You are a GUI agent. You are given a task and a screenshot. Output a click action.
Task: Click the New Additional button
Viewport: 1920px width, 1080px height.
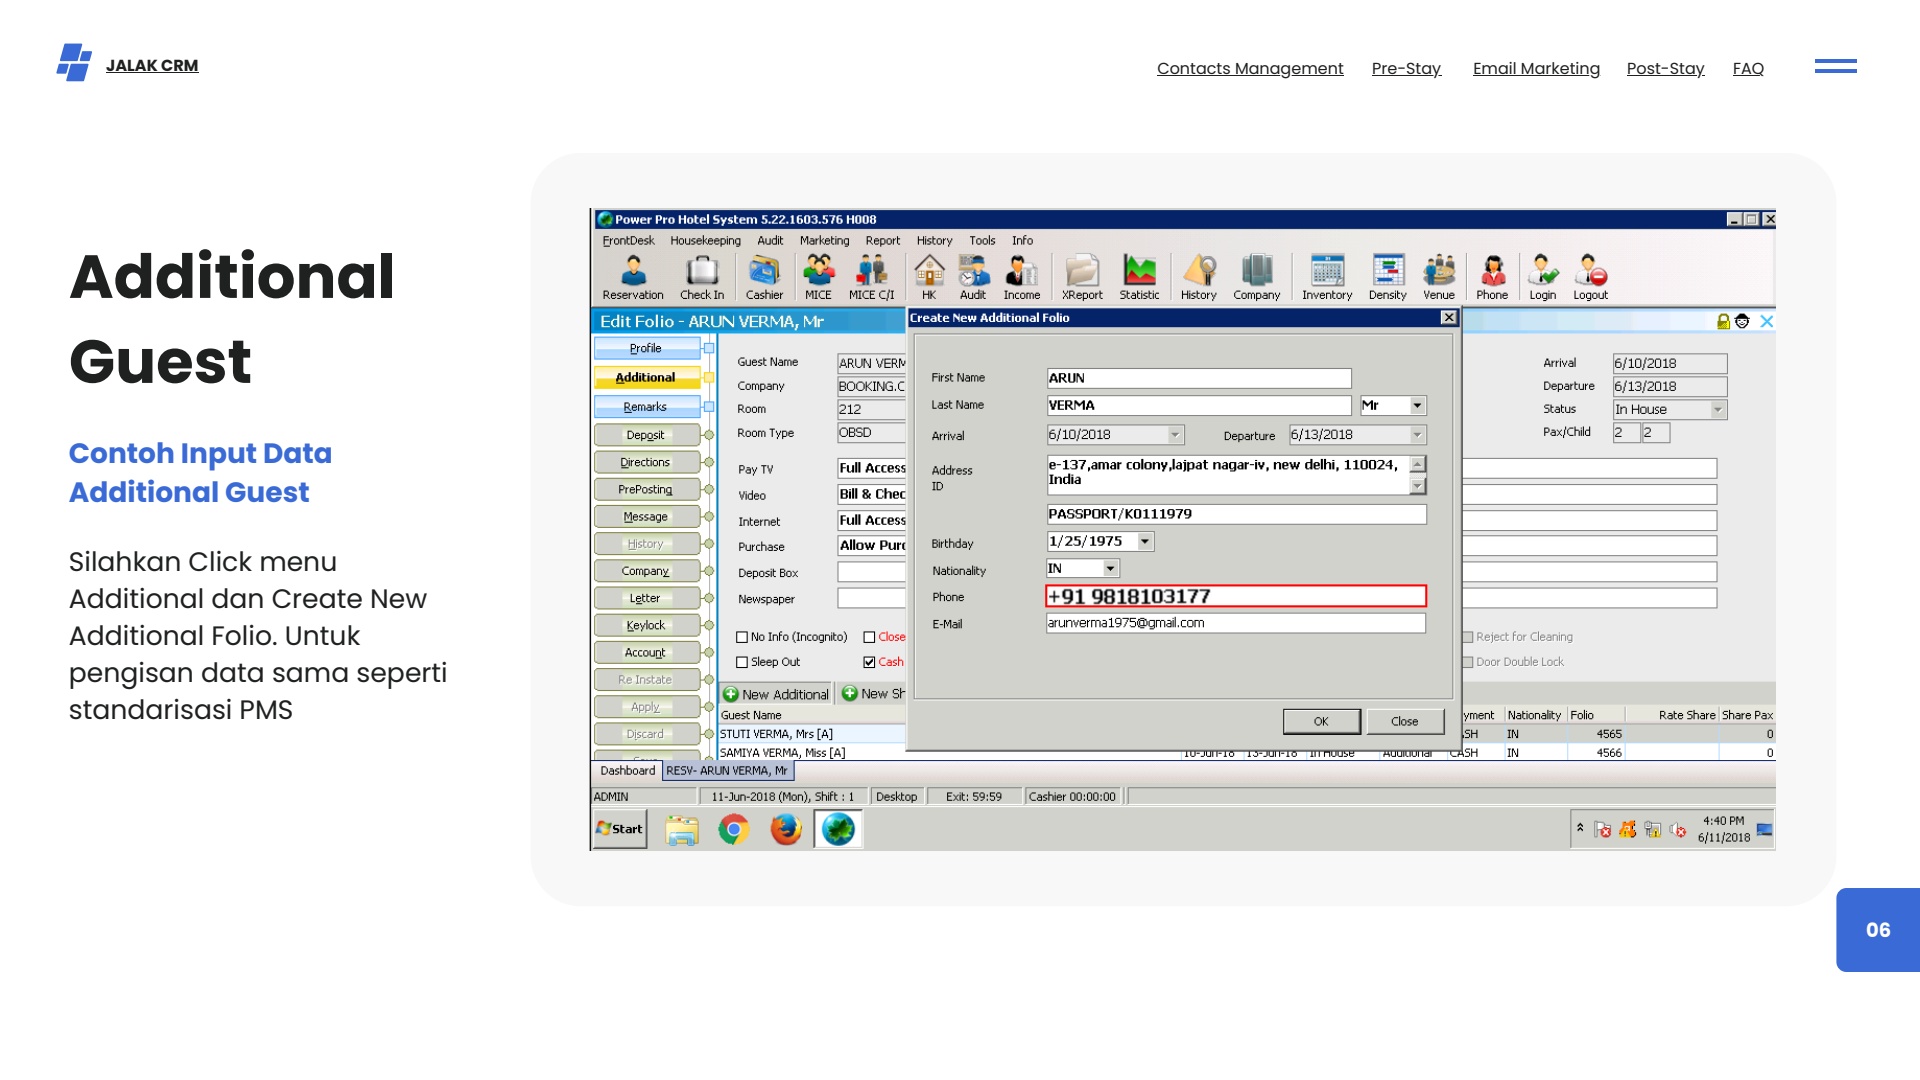[776, 694]
